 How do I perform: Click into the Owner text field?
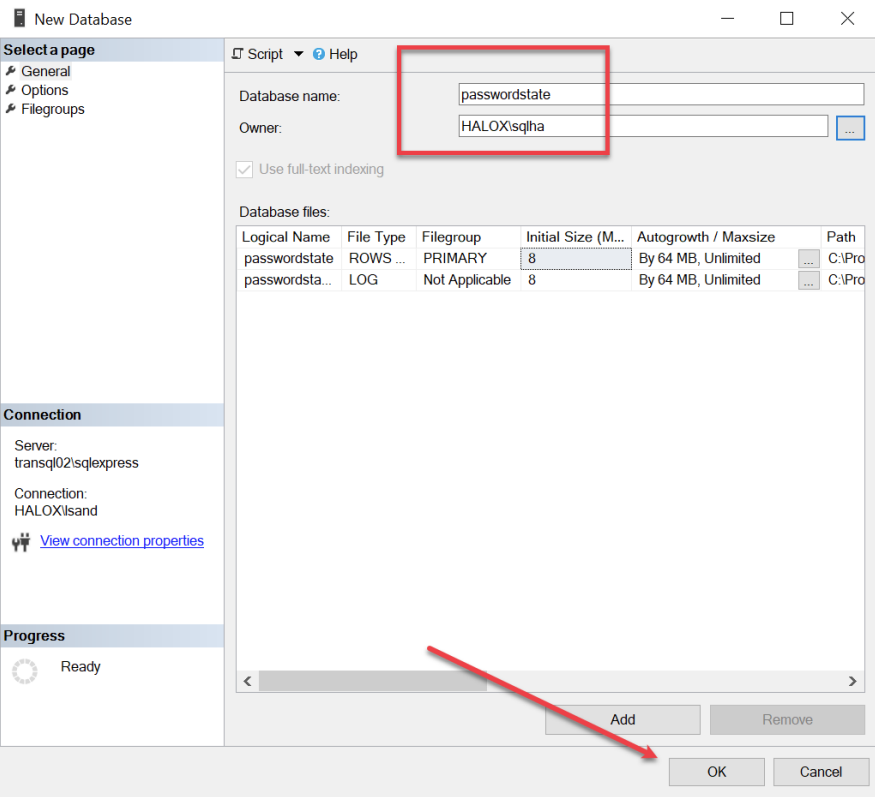tap(643, 126)
